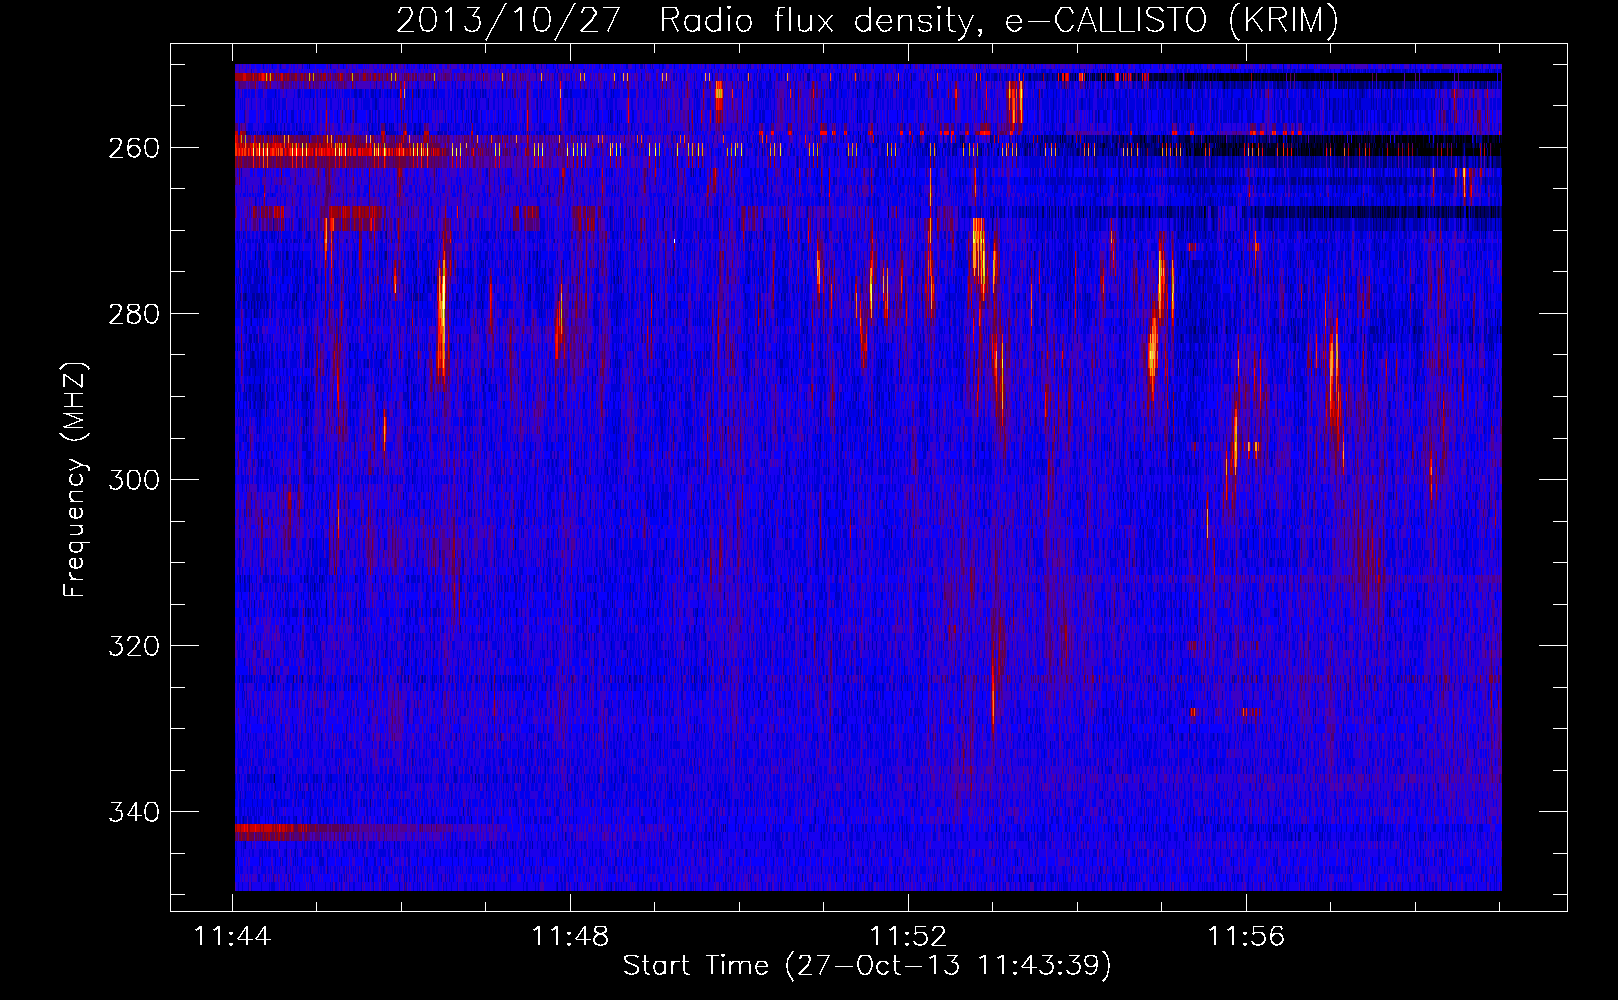Select the 260 frequency tick label

point(134,148)
